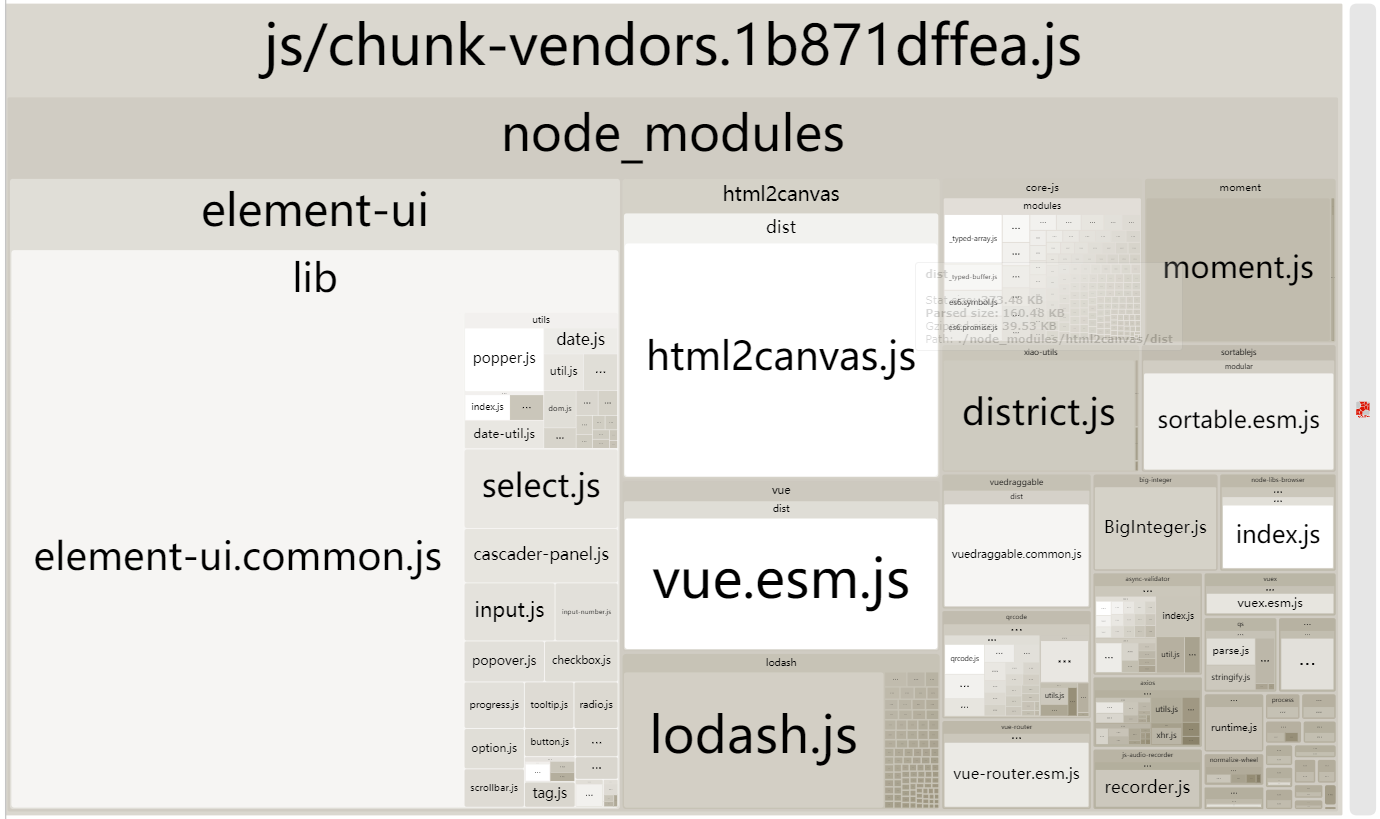Select the xhr.js block in axios
Viewport: 1380px width, 819px height.
1166,735
